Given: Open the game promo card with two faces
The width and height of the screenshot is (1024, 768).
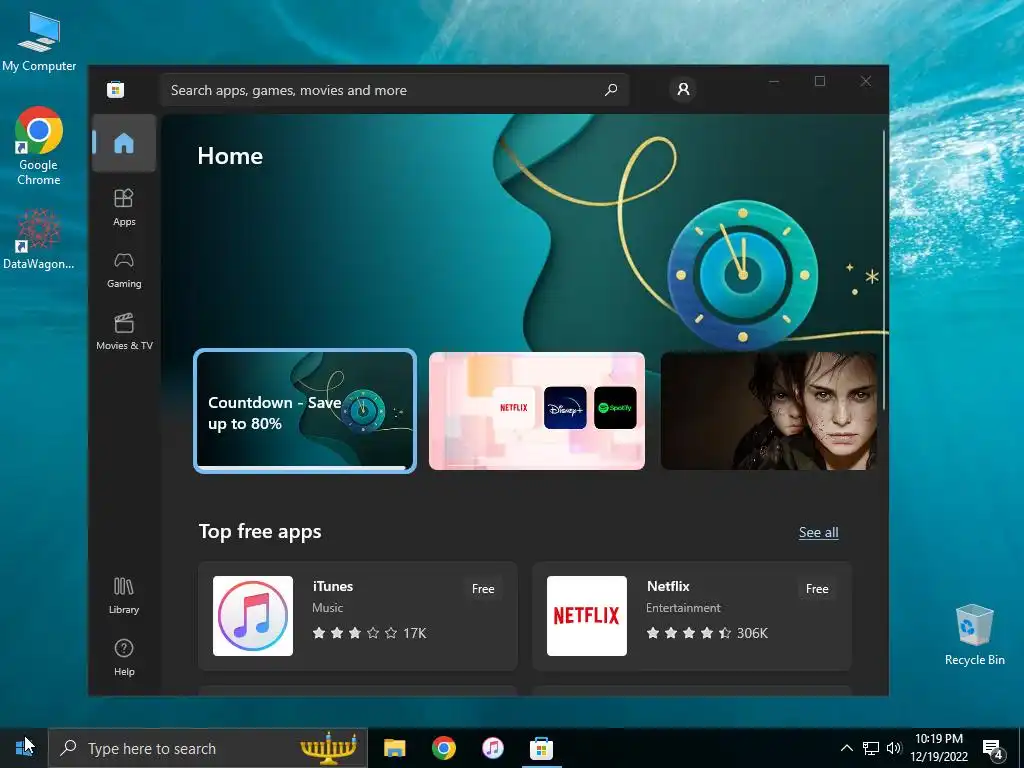Looking at the screenshot, I should (770, 411).
